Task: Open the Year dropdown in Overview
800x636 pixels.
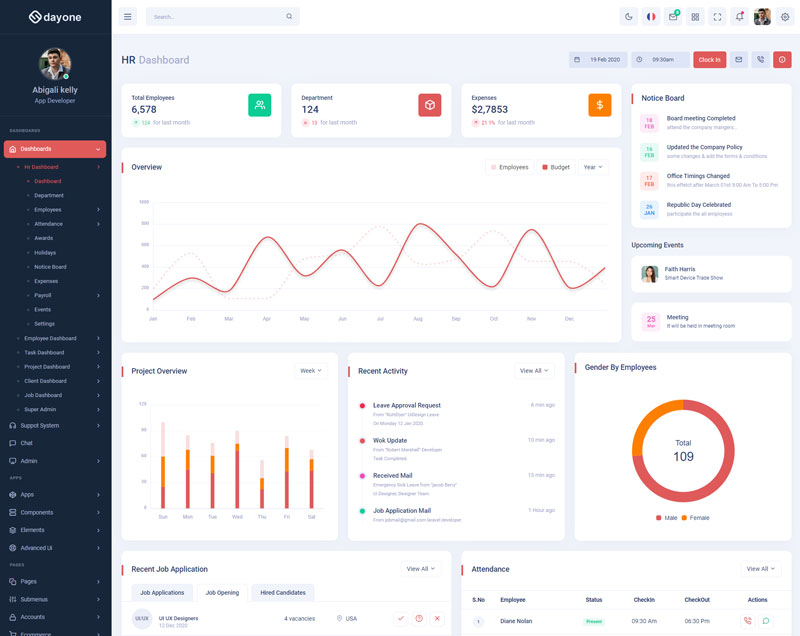Action: pyautogui.click(x=592, y=167)
